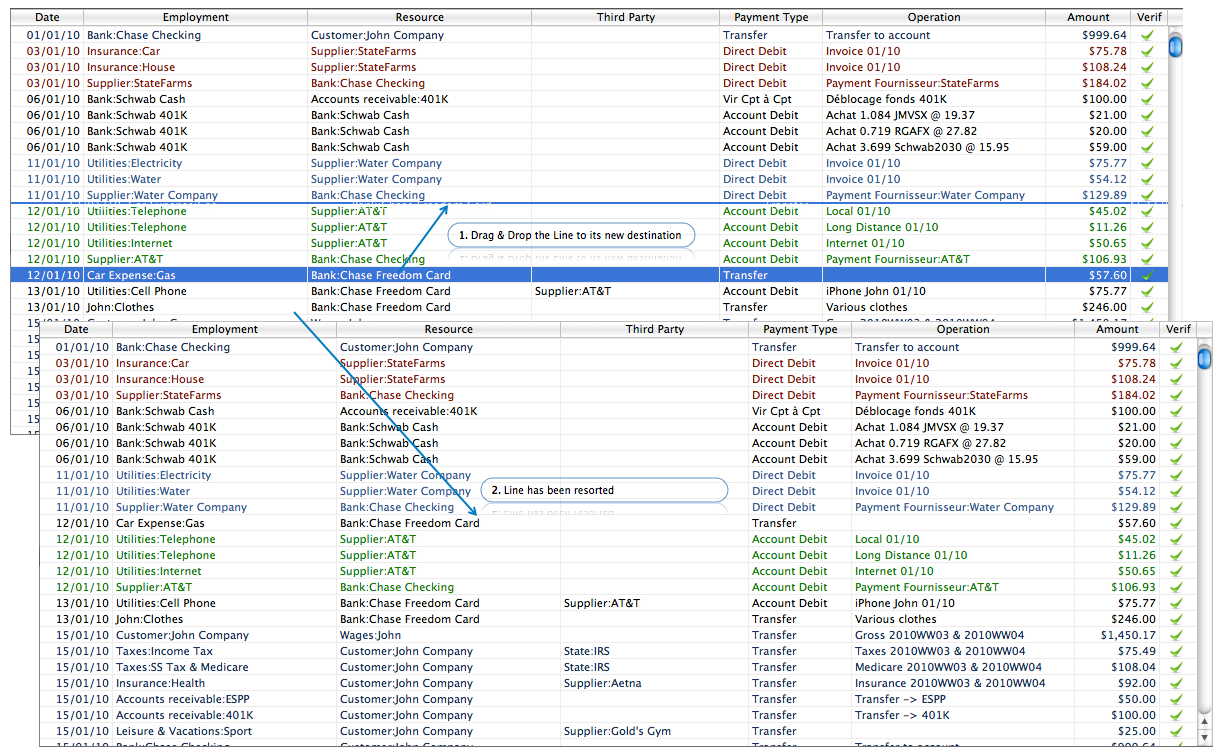The width and height of the screenshot is (1221, 753).
Task: Toggle Verif checkmark for $999.64 row, upper table
Action: click(1147, 35)
